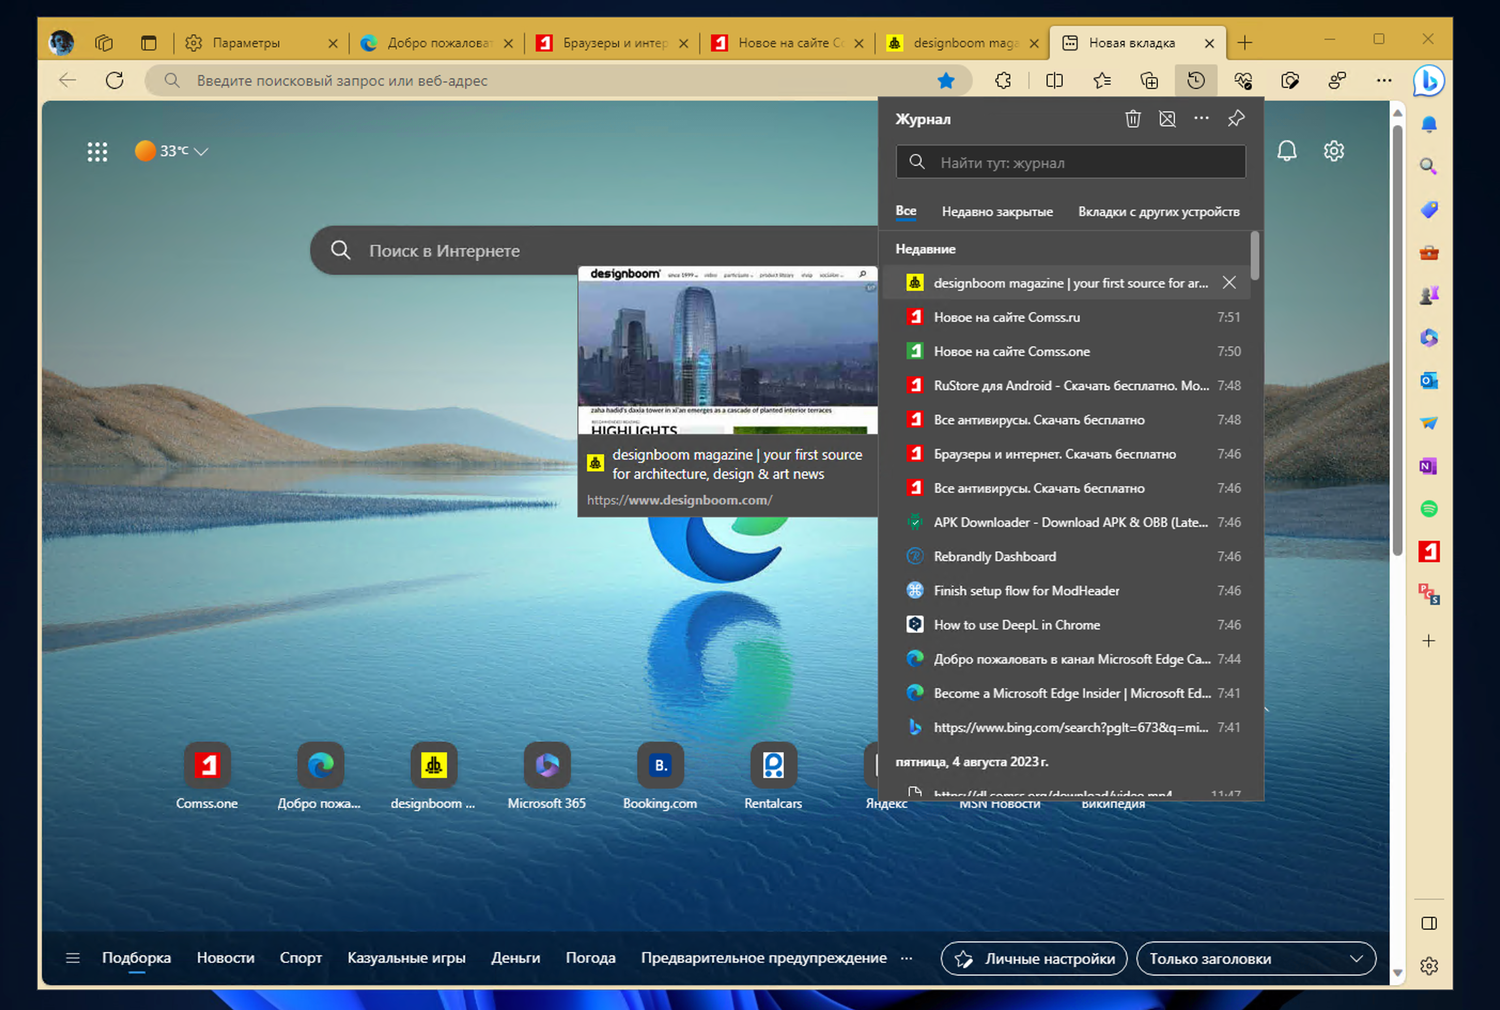
Task: Open the tab actions menu icon
Action: tap(149, 43)
